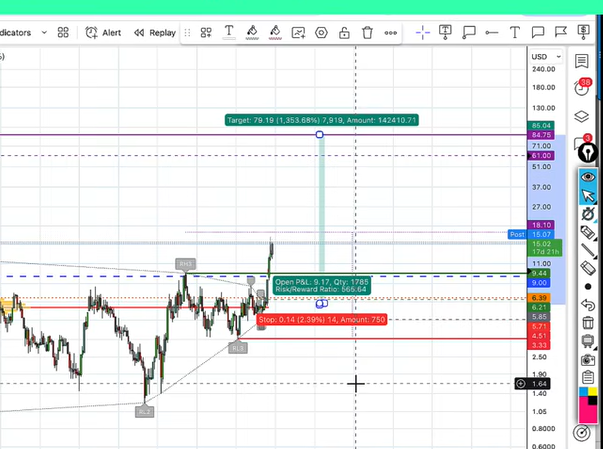Click the RL3 pivot label on chart
603x449 pixels.
tap(238, 348)
